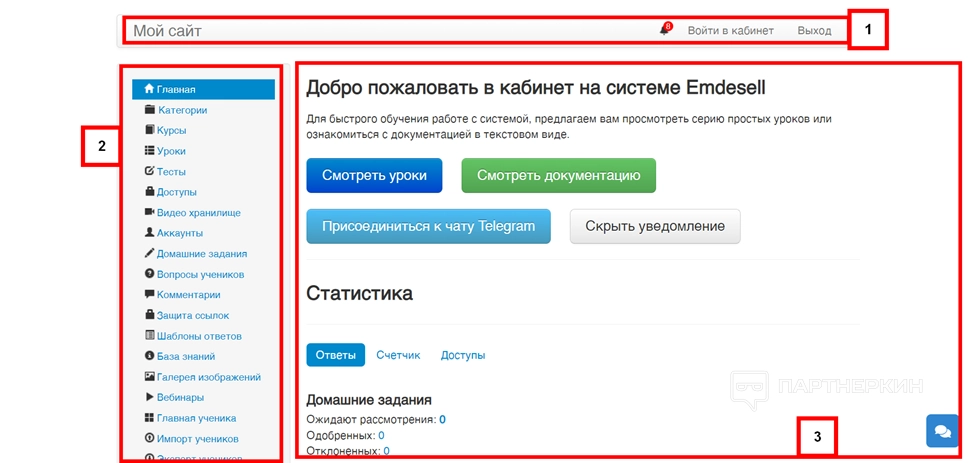The height and width of the screenshot is (463, 974).
Task: Open Защита ссылок
Action: tap(193, 315)
